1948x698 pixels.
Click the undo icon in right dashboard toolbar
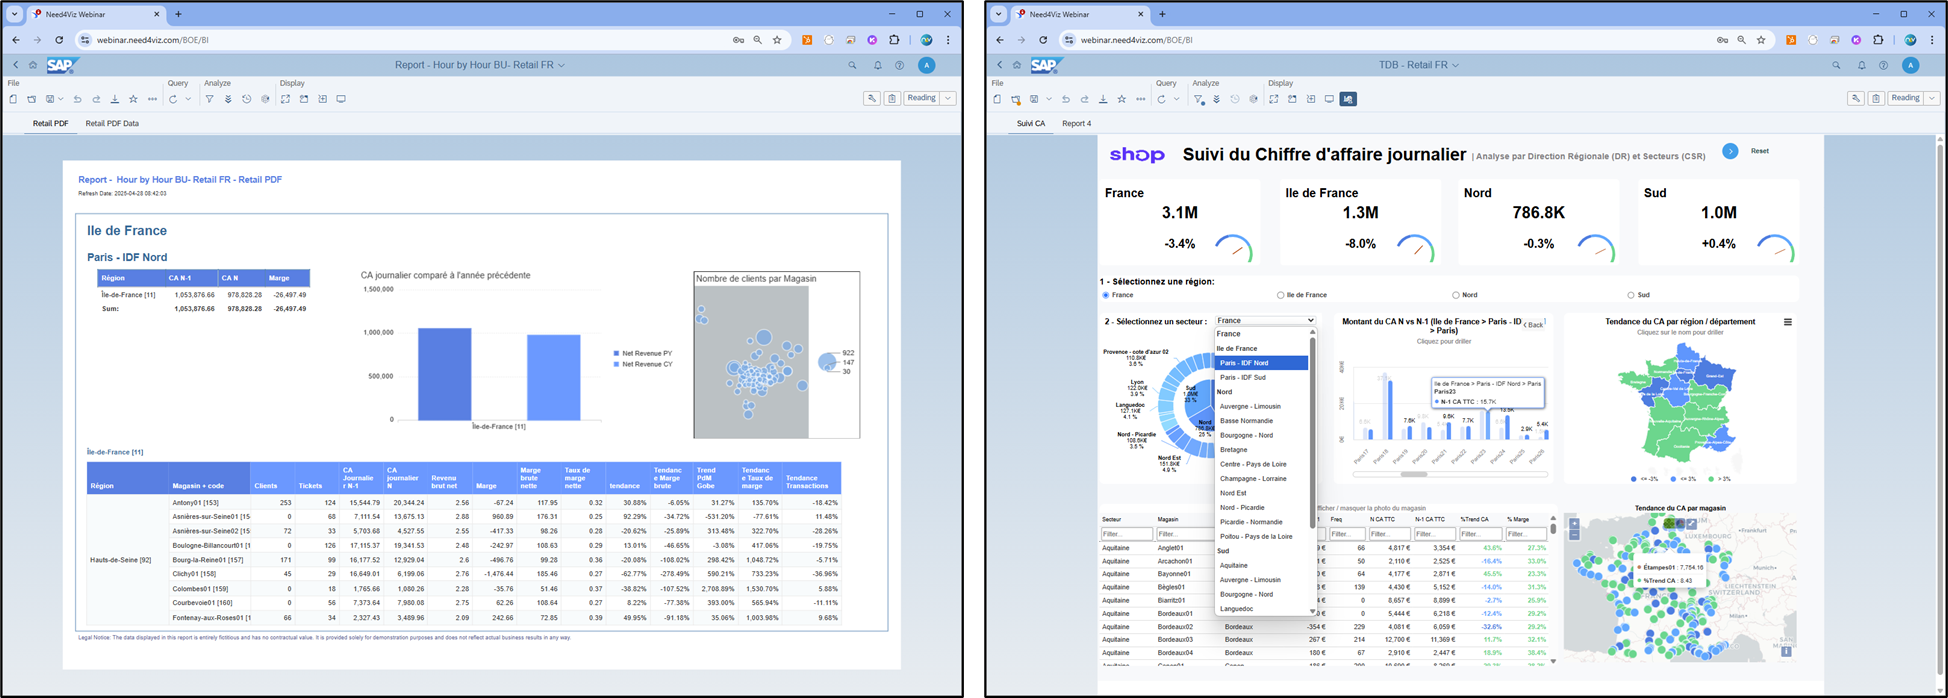[x=1066, y=99]
